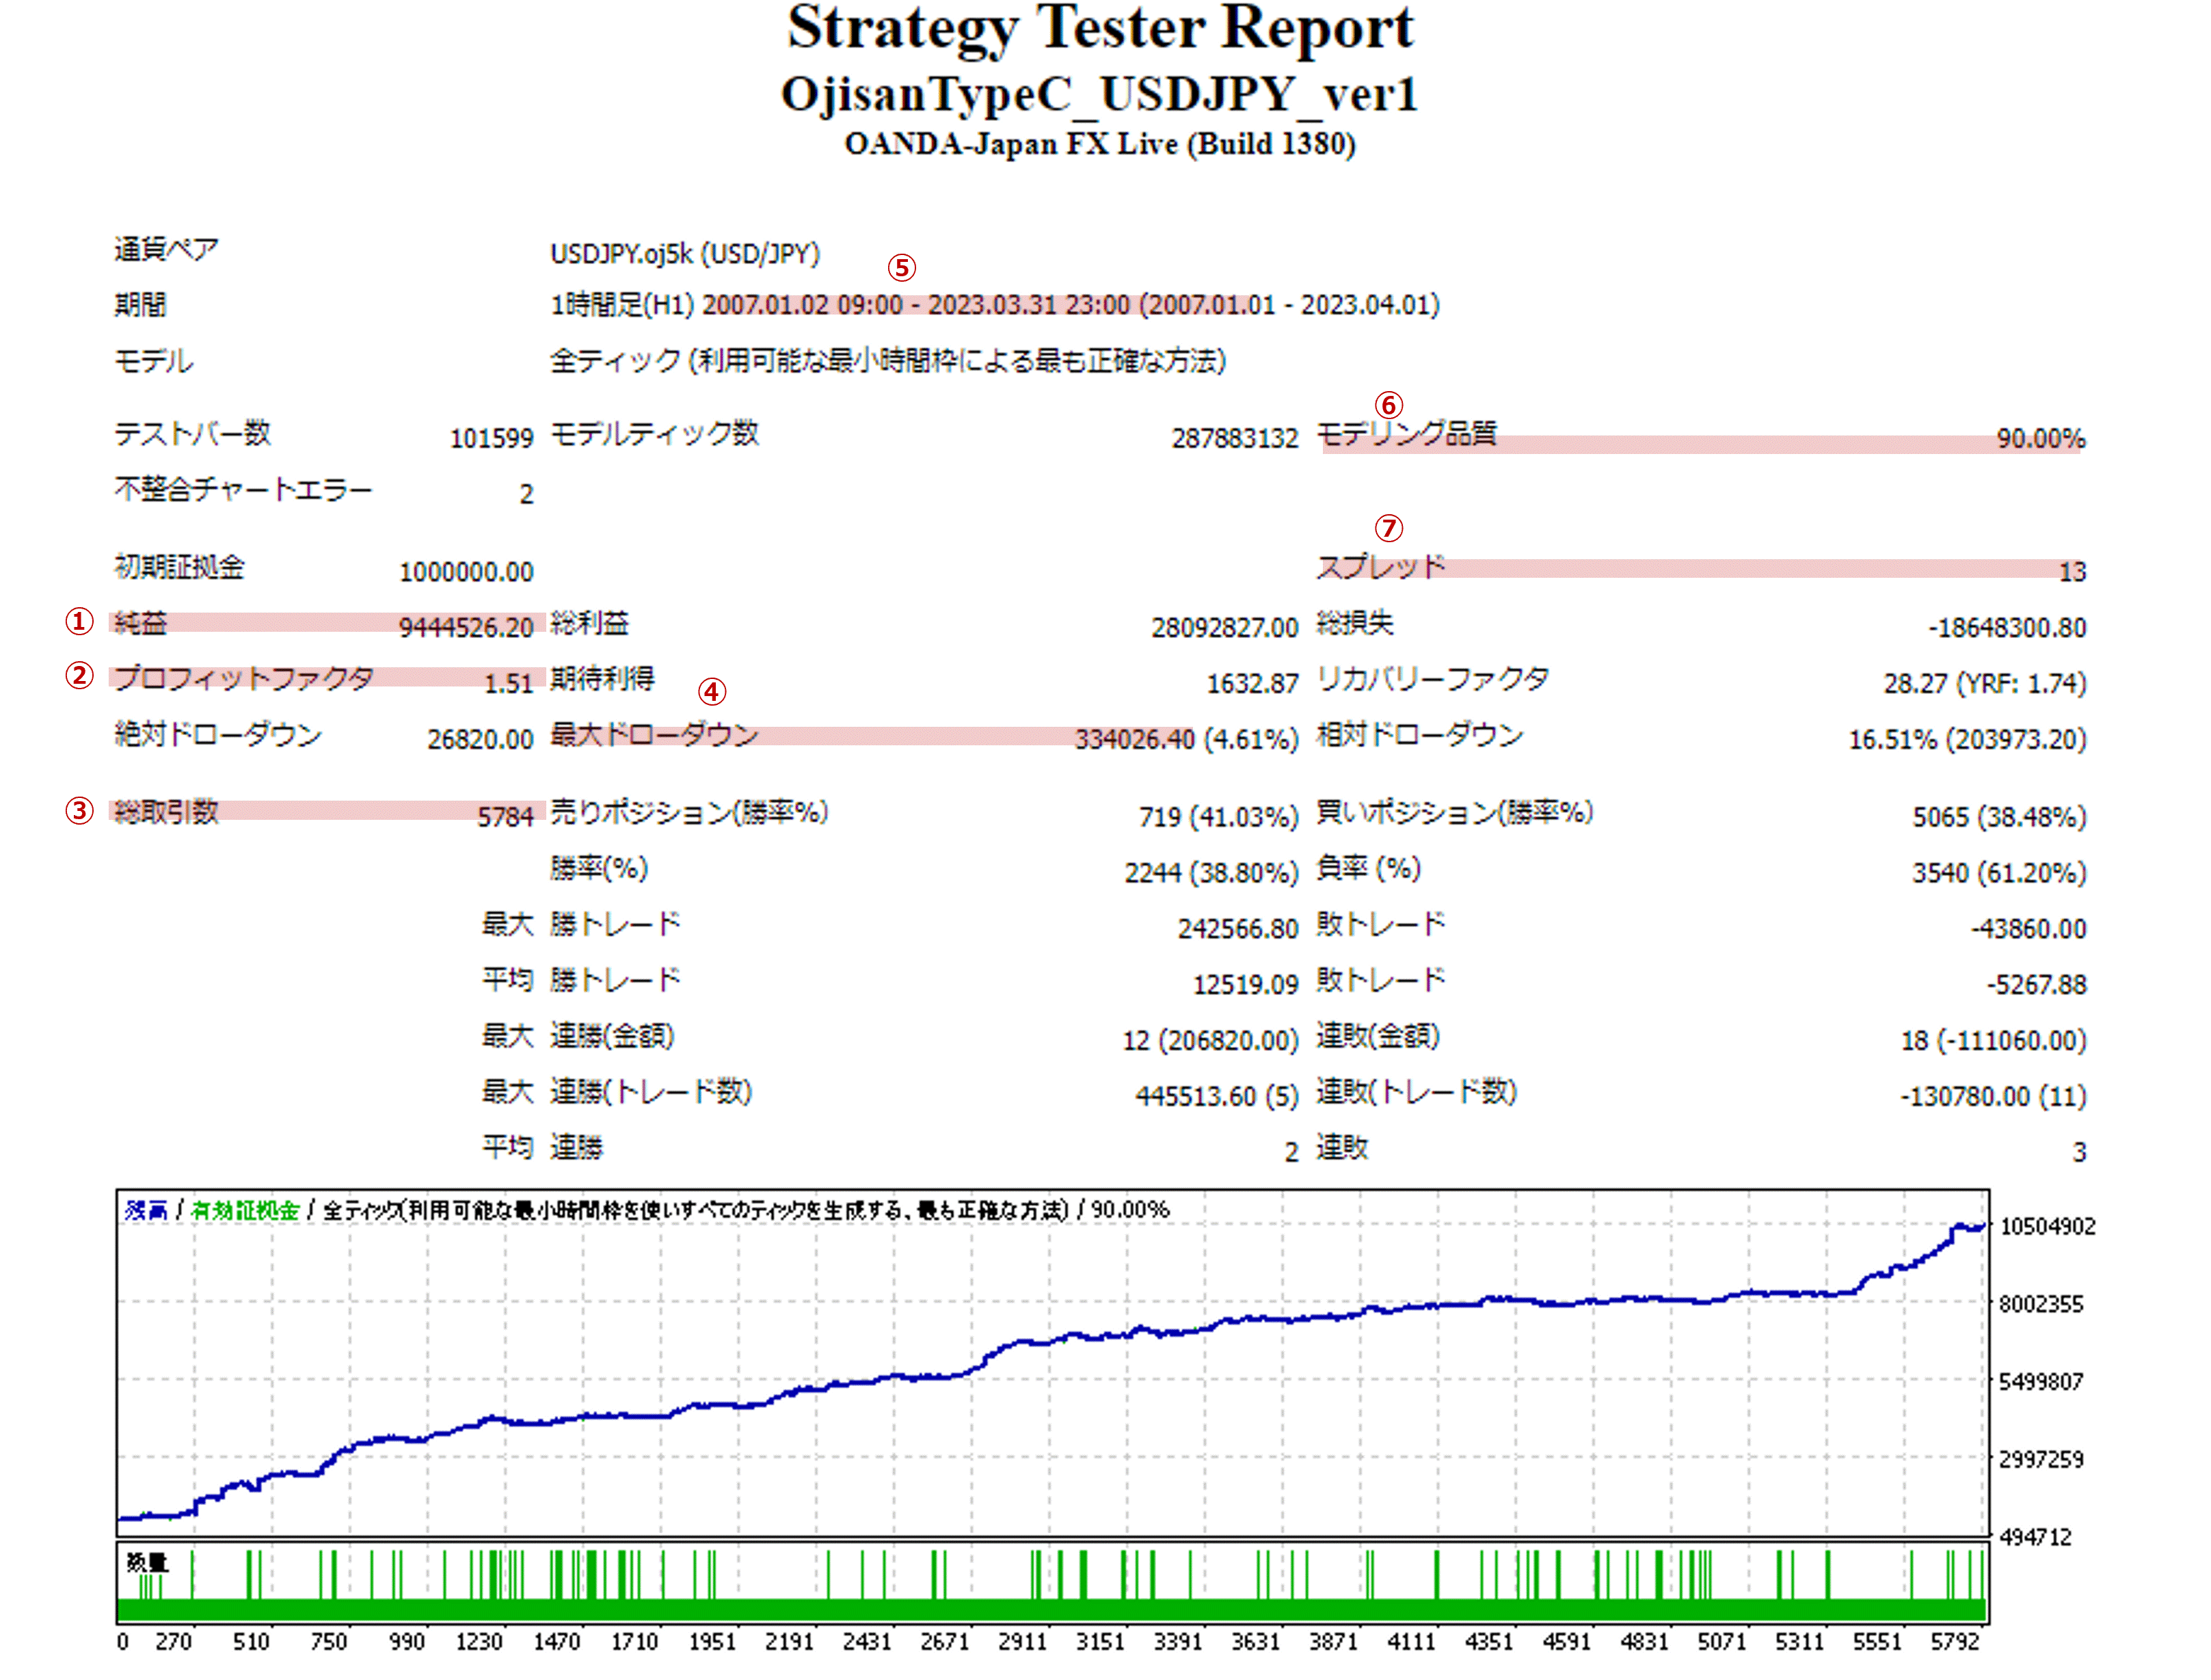Click the blue 残高 legend label

[x=146, y=1210]
